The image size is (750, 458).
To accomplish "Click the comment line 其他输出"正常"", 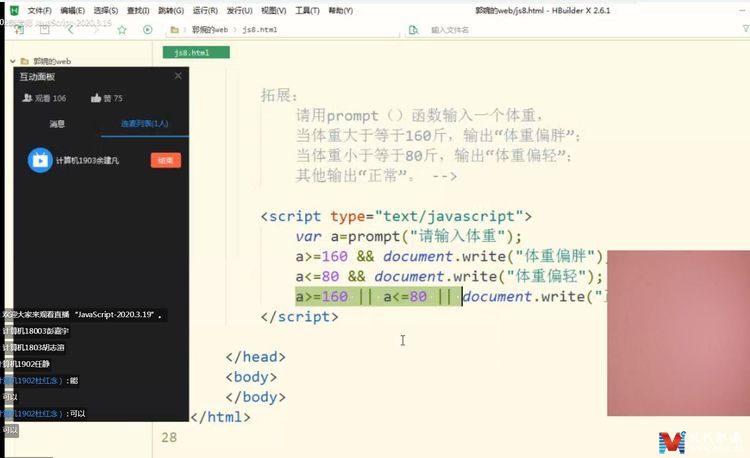I will pos(376,175).
